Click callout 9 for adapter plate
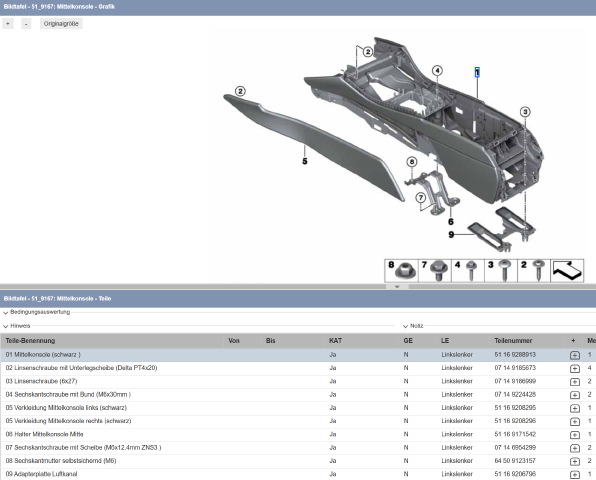This screenshot has width=596, height=480. (451, 234)
